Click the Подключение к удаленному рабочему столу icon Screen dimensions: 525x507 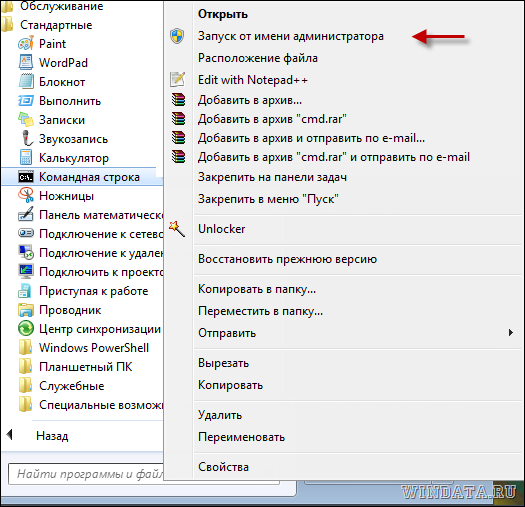[26, 252]
